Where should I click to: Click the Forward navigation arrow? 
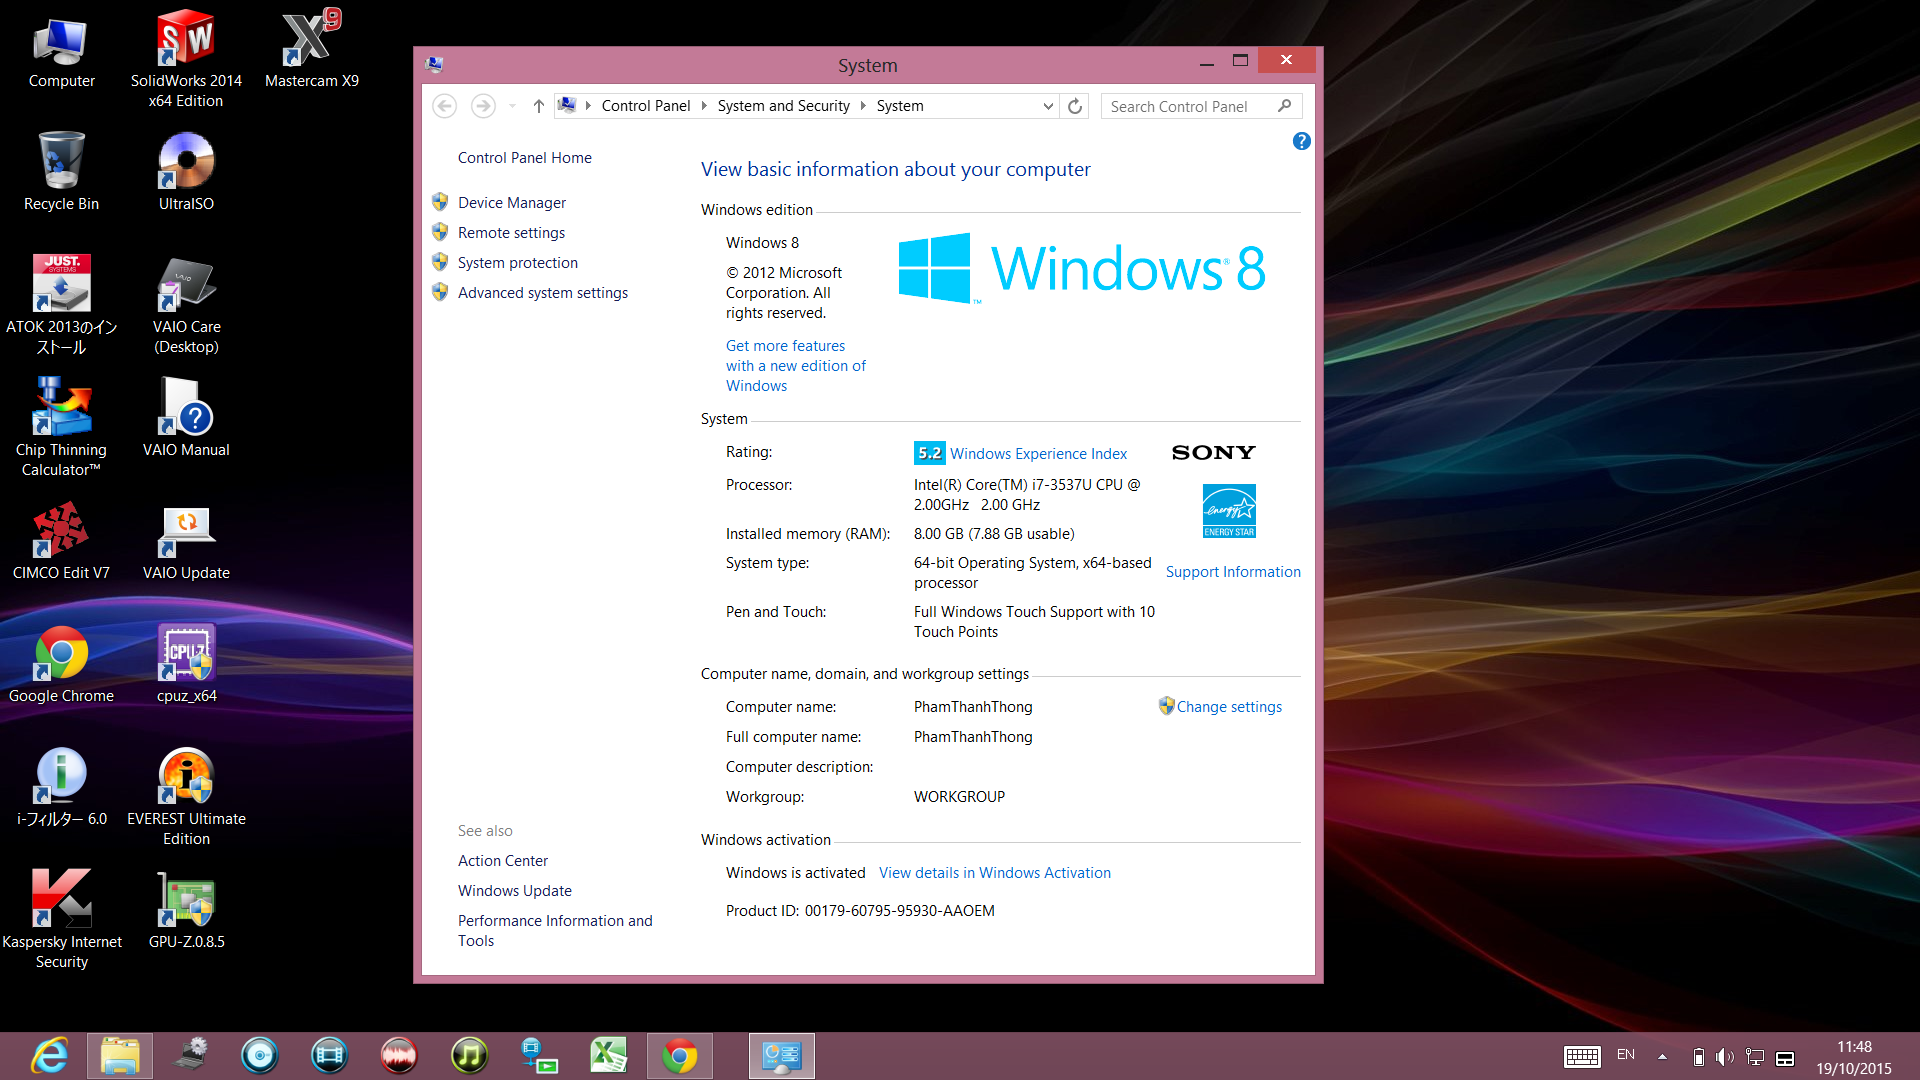[x=483, y=106]
